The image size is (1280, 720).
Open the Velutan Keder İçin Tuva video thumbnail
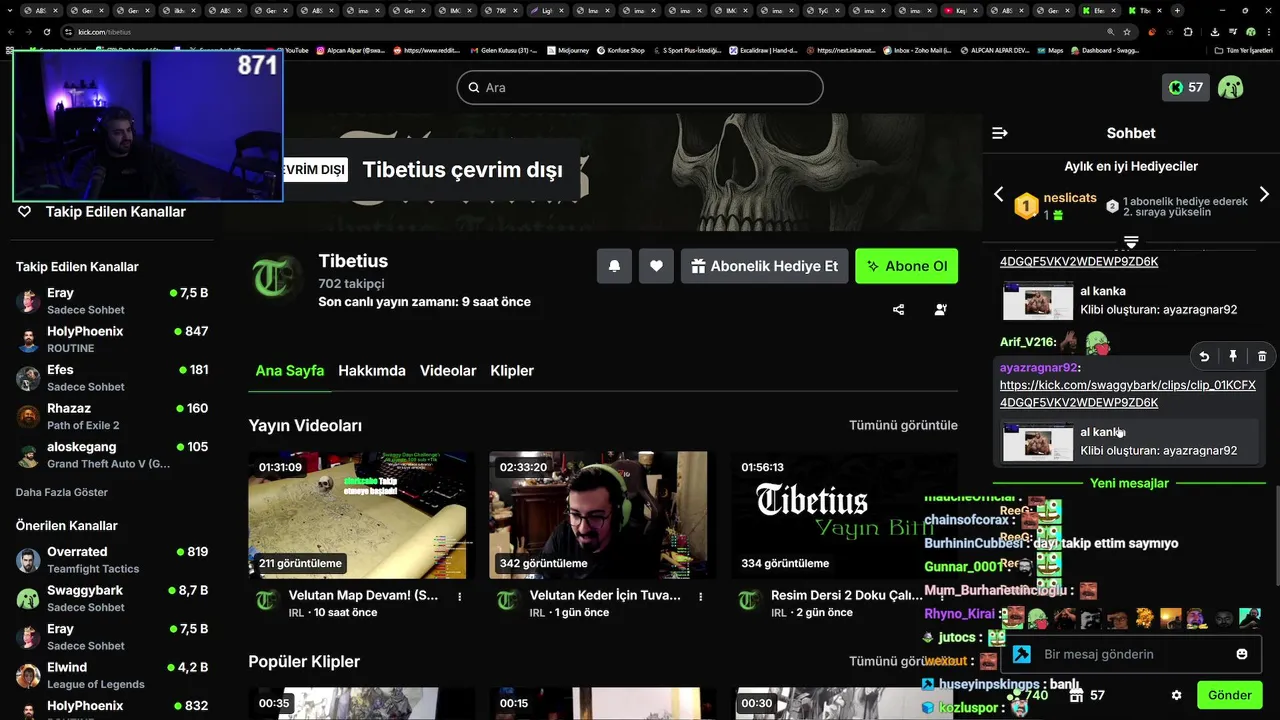598,515
